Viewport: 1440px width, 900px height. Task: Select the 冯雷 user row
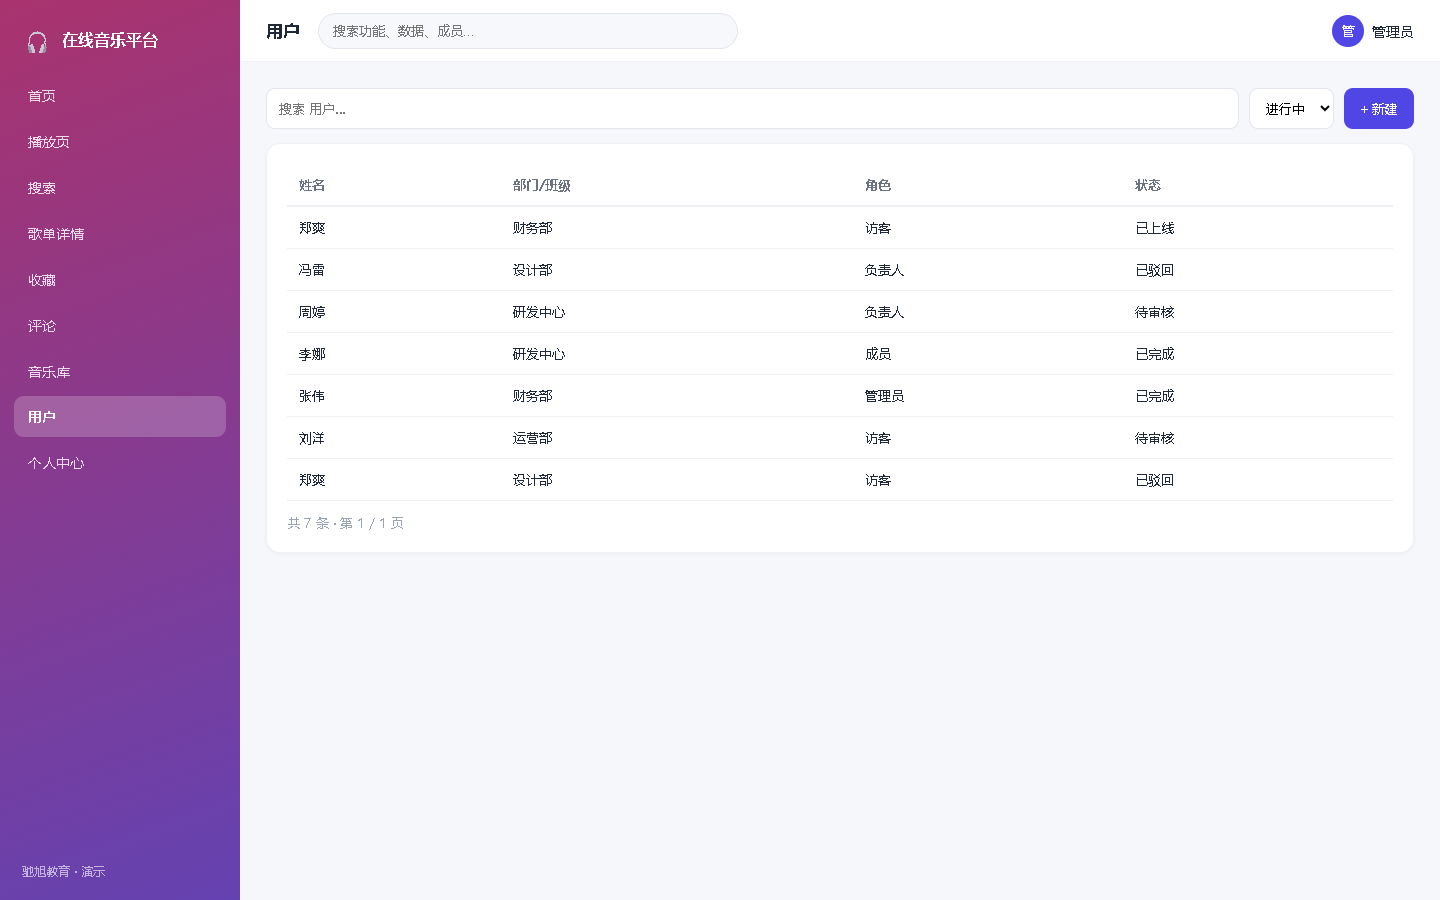point(840,270)
